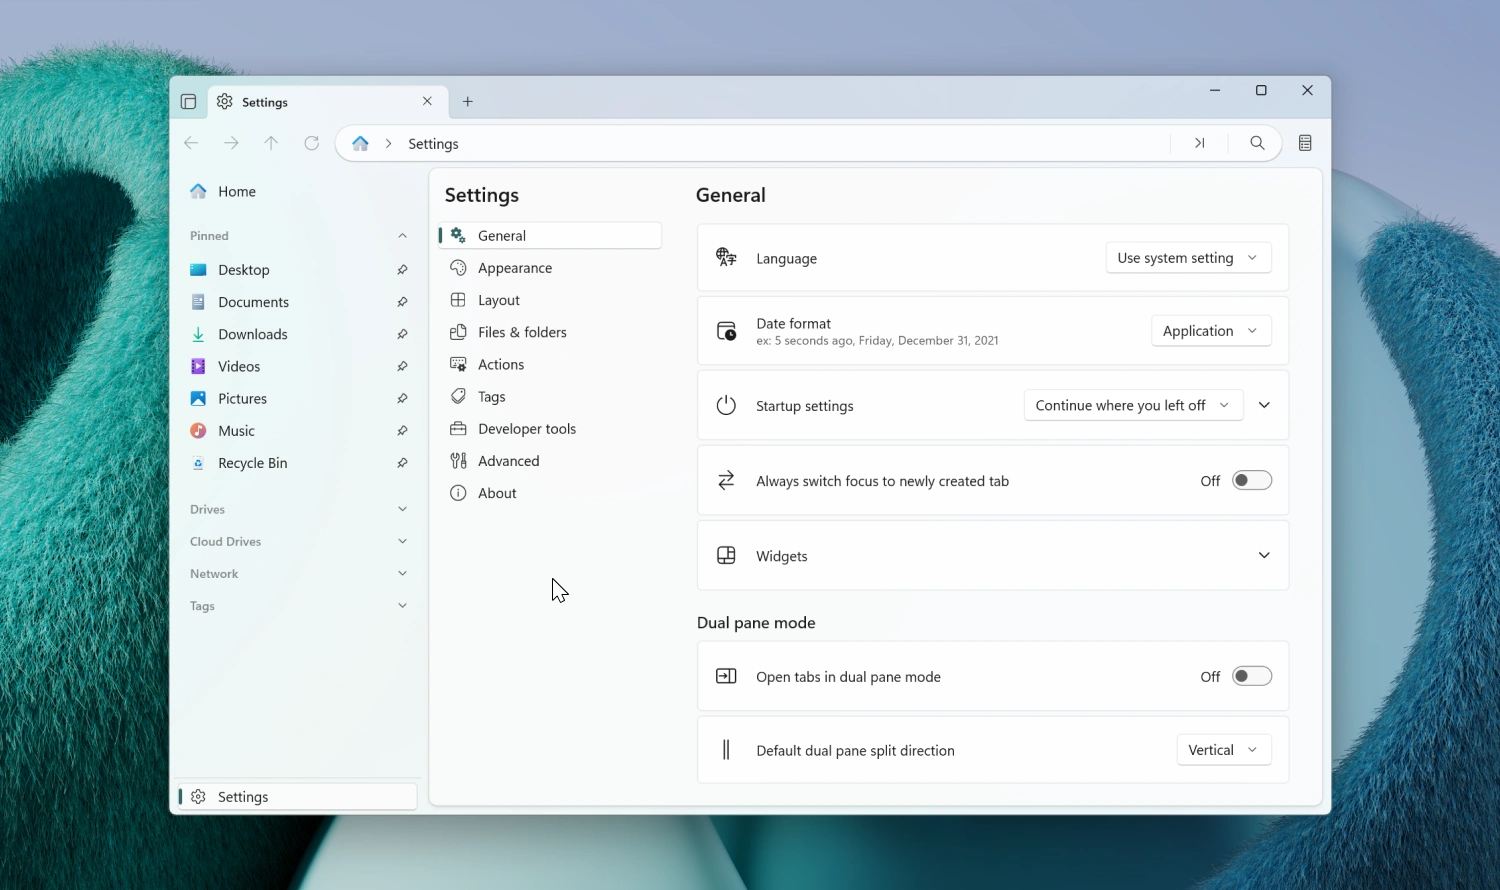1500x890 pixels.
Task: Refresh the current view
Action: (x=311, y=143)
